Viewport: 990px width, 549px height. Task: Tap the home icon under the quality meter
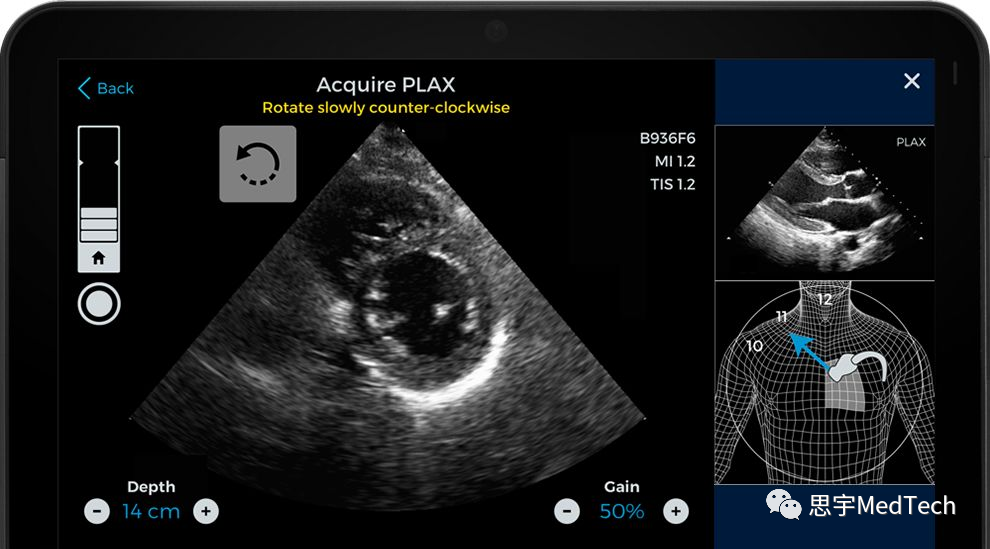[x=98, y=258]
